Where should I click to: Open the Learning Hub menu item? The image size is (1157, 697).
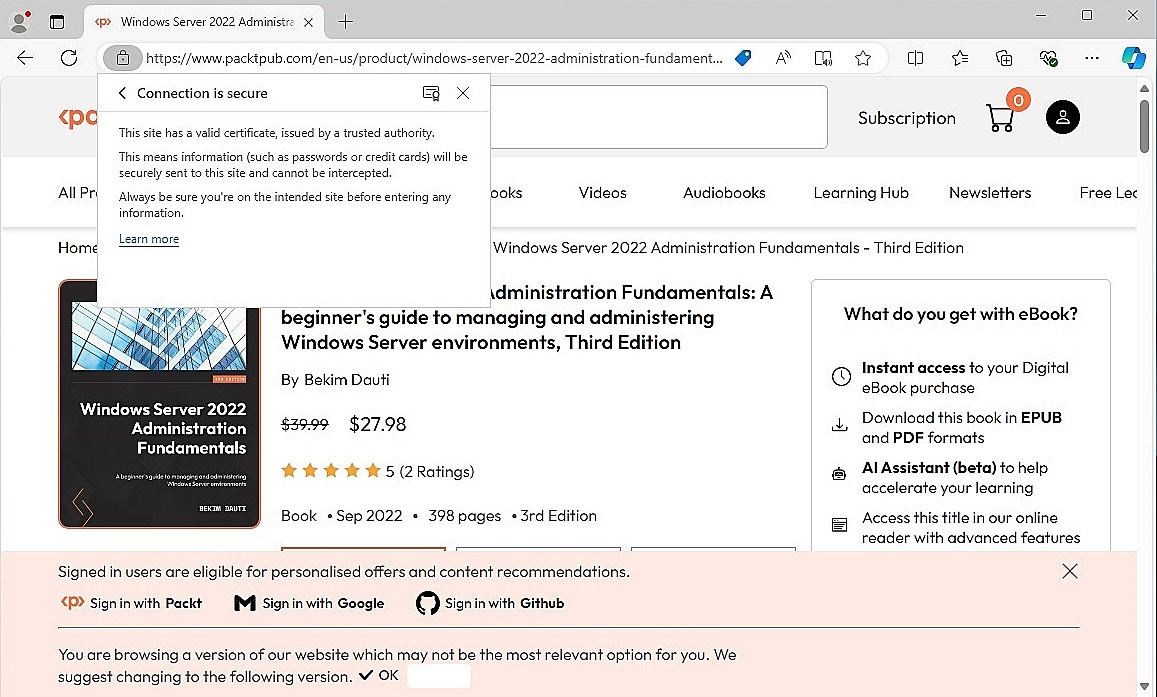pyautogui.click(x=861, y=193)
